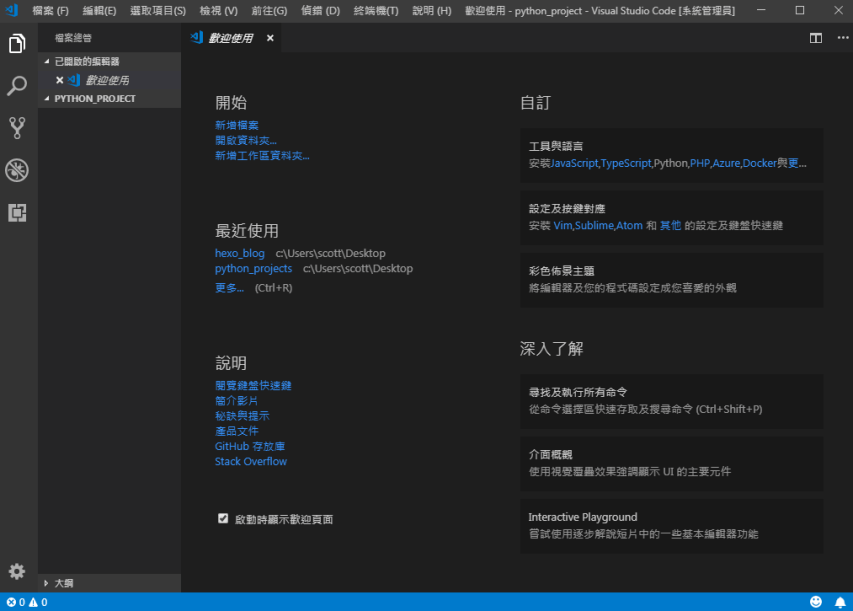Open the Extensions view icon
Image resolution: width=853 pixels, height=611 pixels.
pyautogui.click(x=17, y=213)
